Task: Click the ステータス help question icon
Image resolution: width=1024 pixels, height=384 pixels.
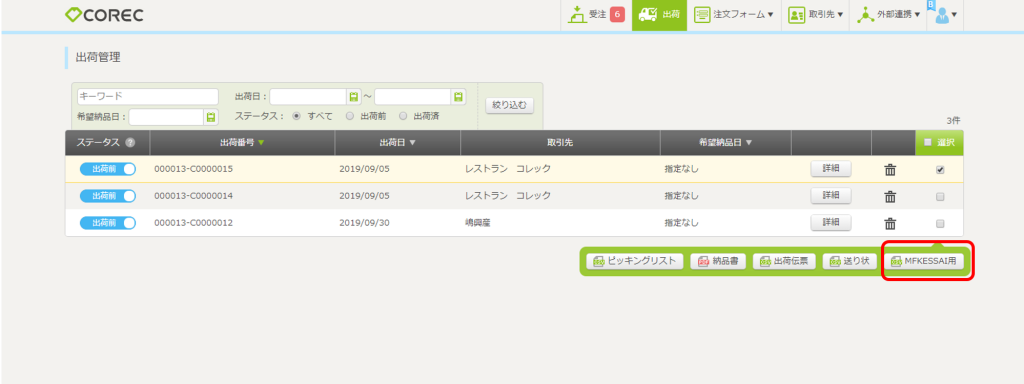Action: [x=130, y=142]
